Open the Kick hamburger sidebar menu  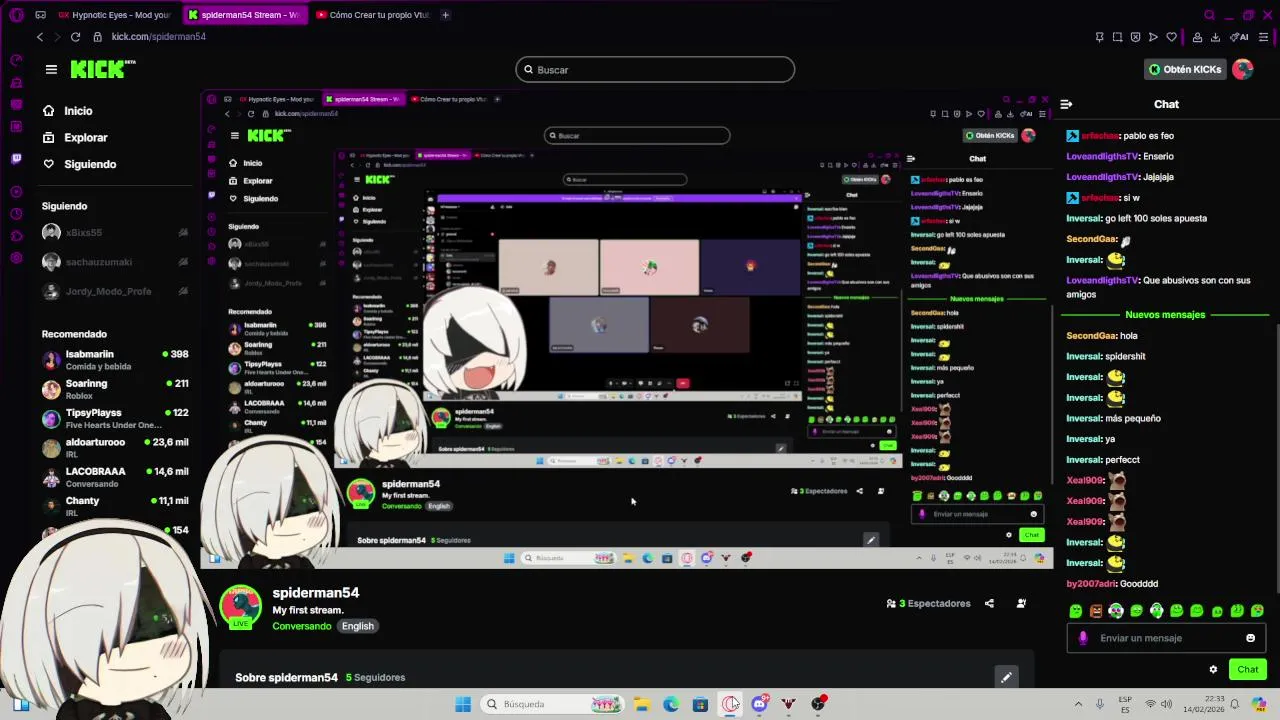(x=51, y=69)
